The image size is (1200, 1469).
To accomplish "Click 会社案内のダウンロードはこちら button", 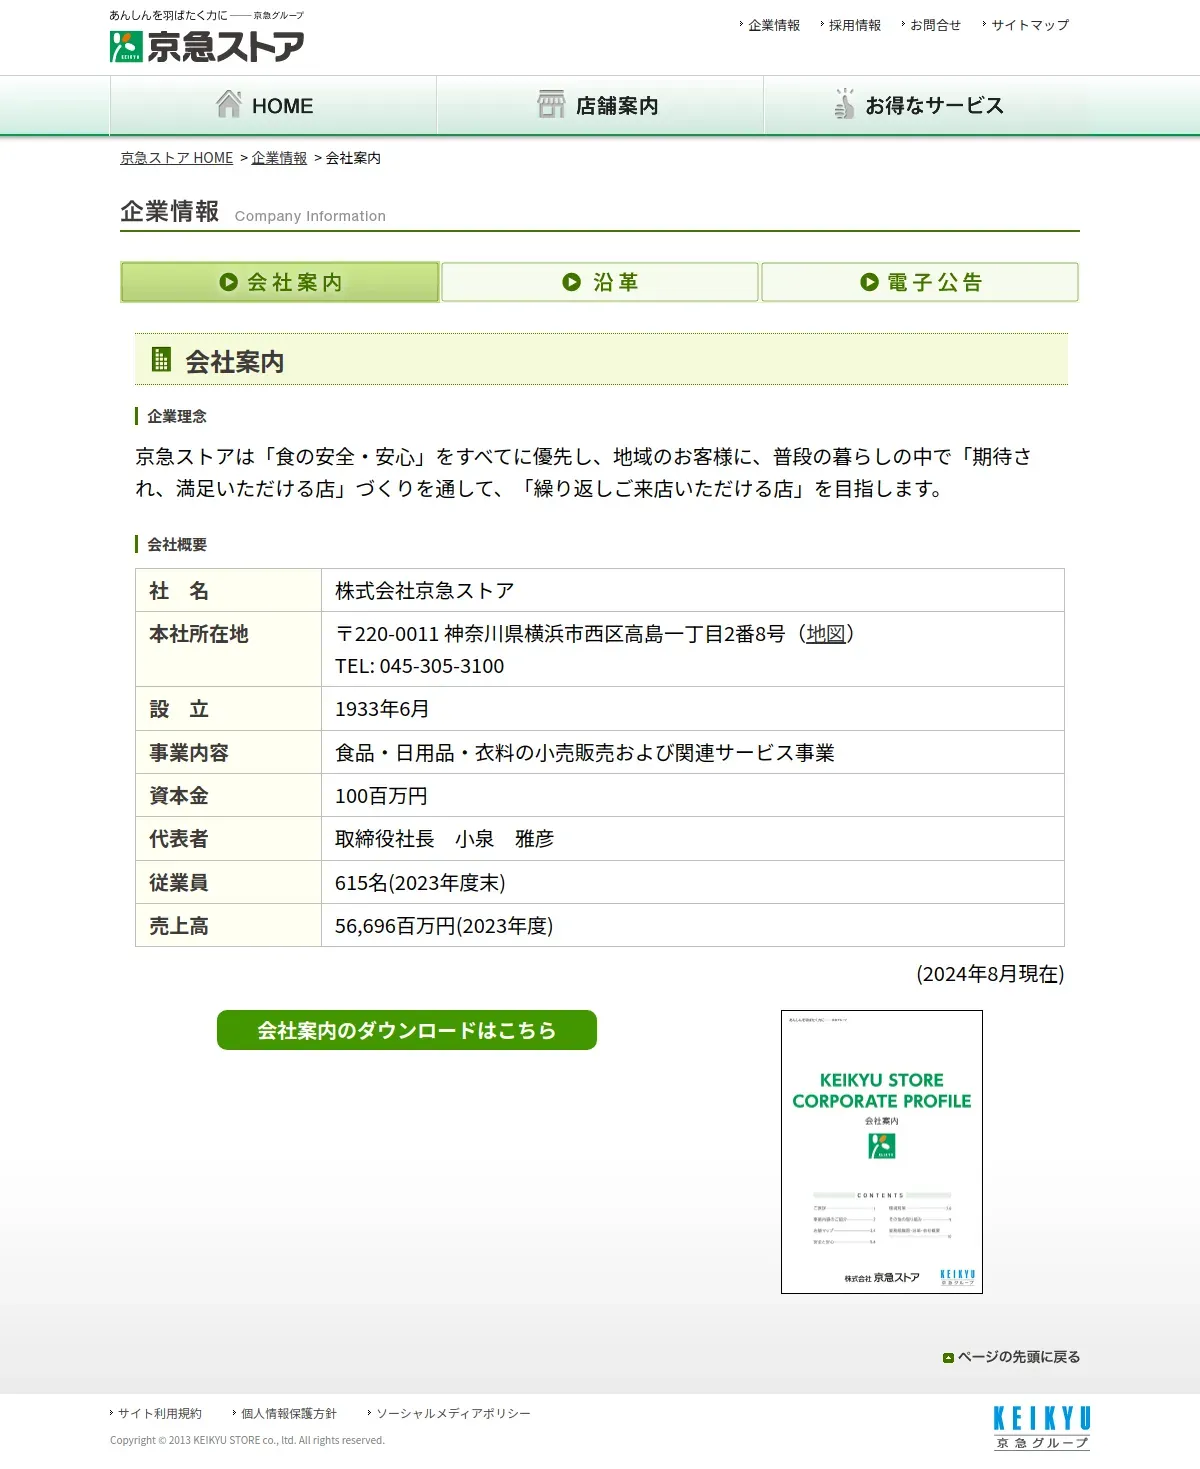I will pyautogui.click(x=407, y=1030).
